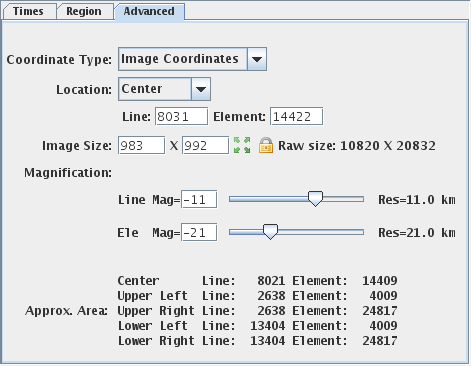The height and width of the screenshot is (366, 471).
Task: Click the Res=11.0 km label
Action: click(417, 200)
